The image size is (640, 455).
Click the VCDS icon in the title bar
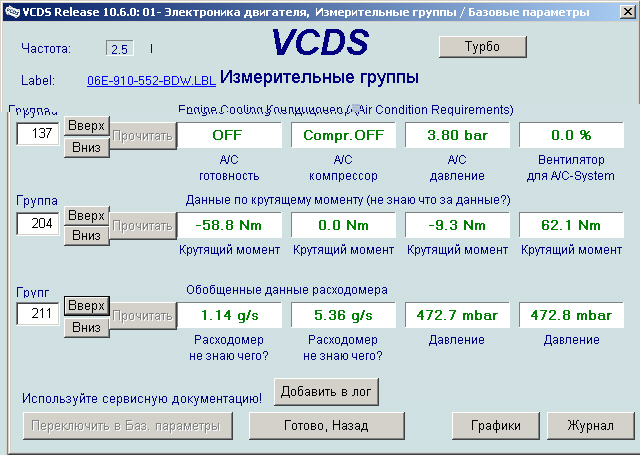pyautogui.click(x=11, y=12)
